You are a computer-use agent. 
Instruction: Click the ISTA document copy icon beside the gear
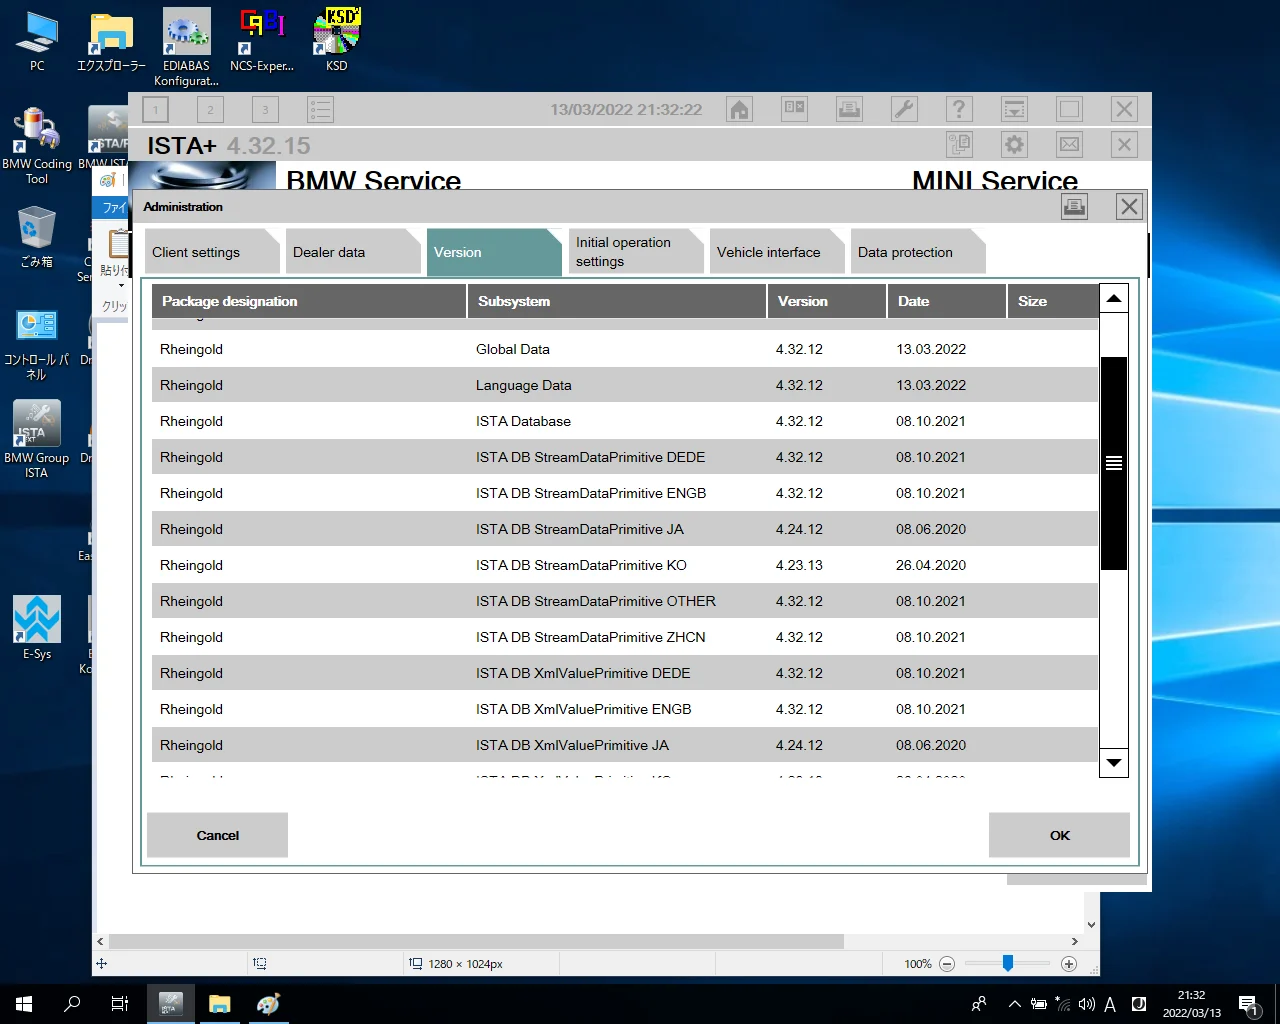click(x=959, y=145)
